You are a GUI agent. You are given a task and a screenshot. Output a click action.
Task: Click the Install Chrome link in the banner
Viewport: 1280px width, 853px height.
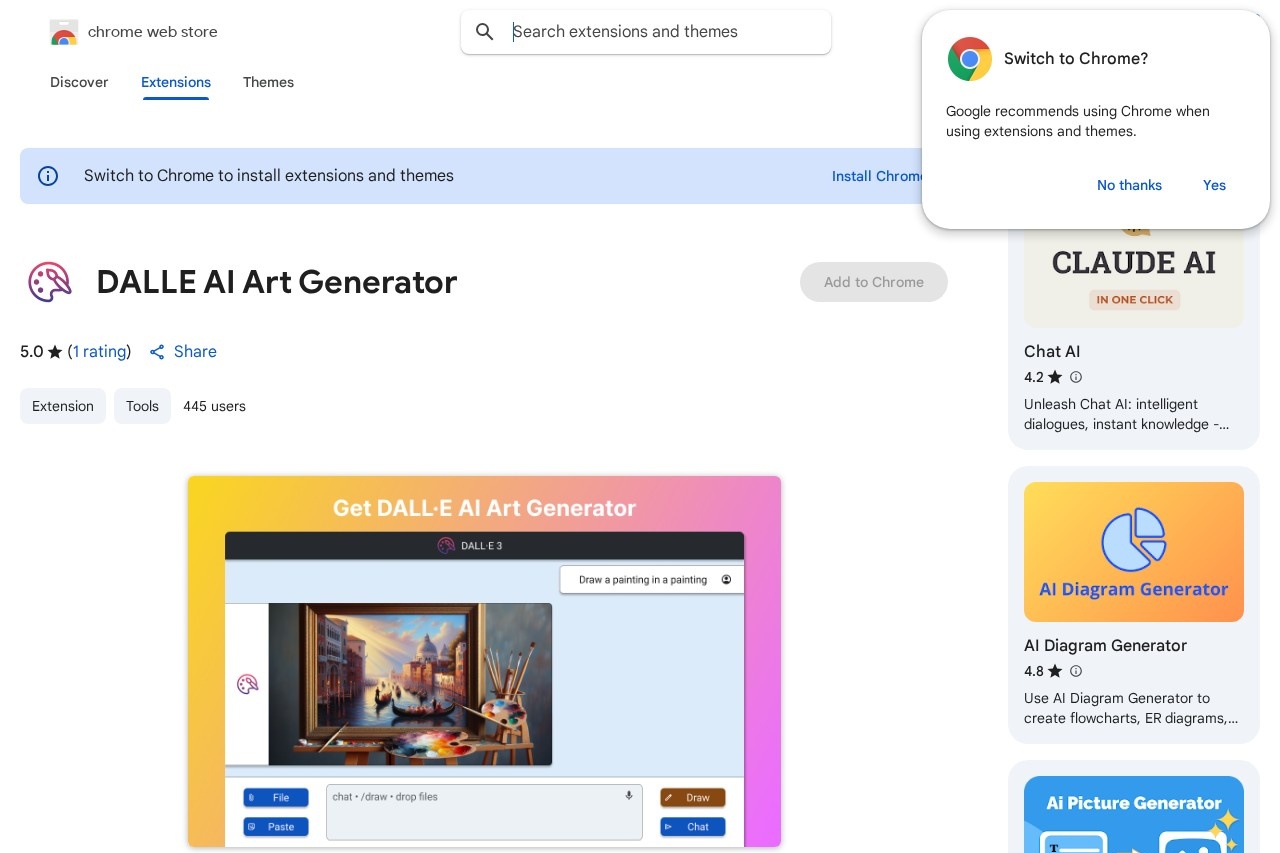877,176
